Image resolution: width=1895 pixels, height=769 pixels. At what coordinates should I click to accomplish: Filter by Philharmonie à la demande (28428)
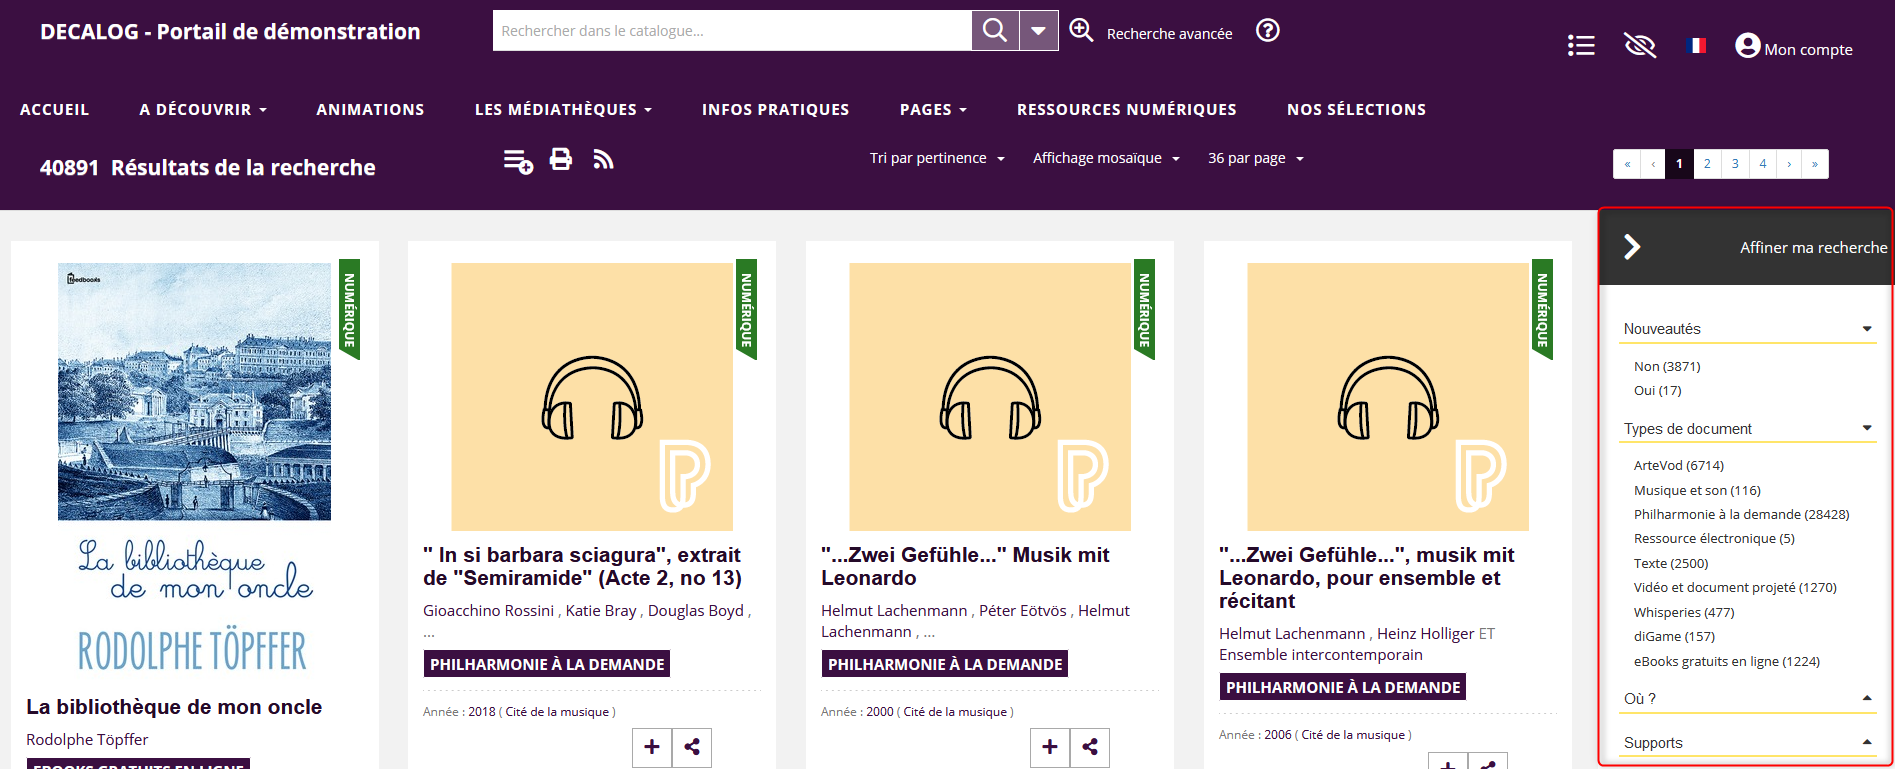coord(1741,514)
